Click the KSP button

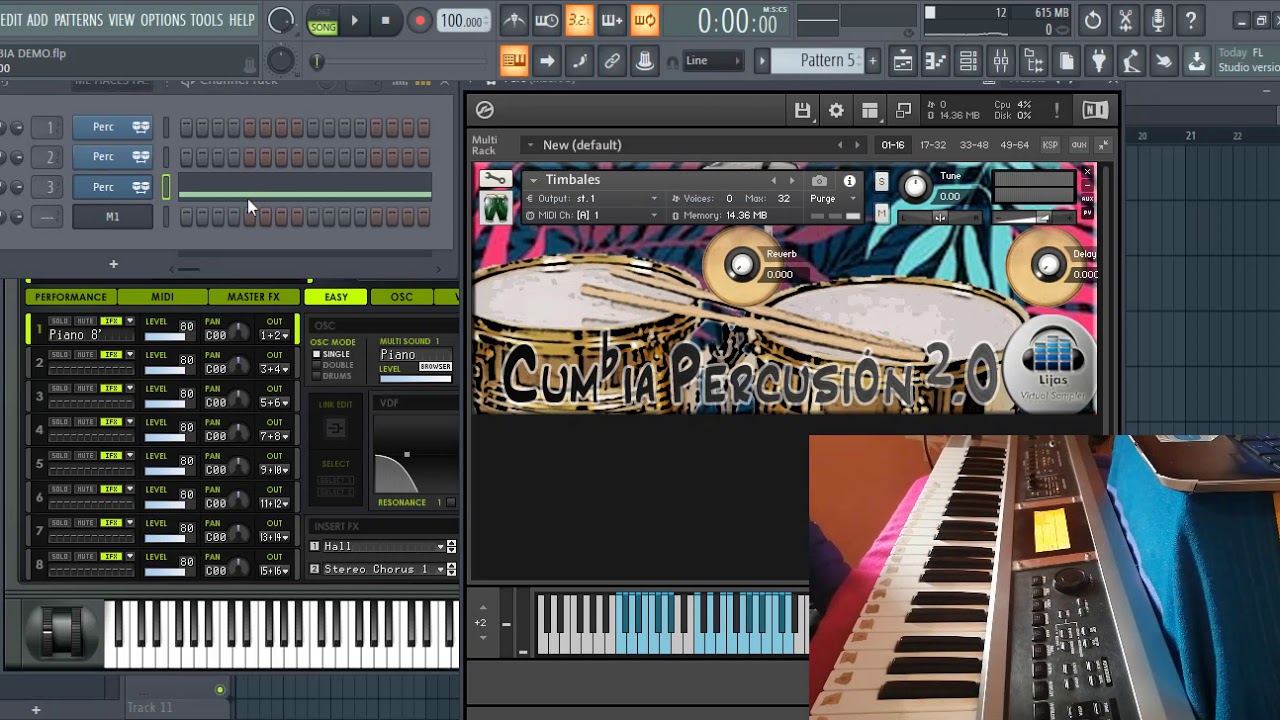(1050, 145)
